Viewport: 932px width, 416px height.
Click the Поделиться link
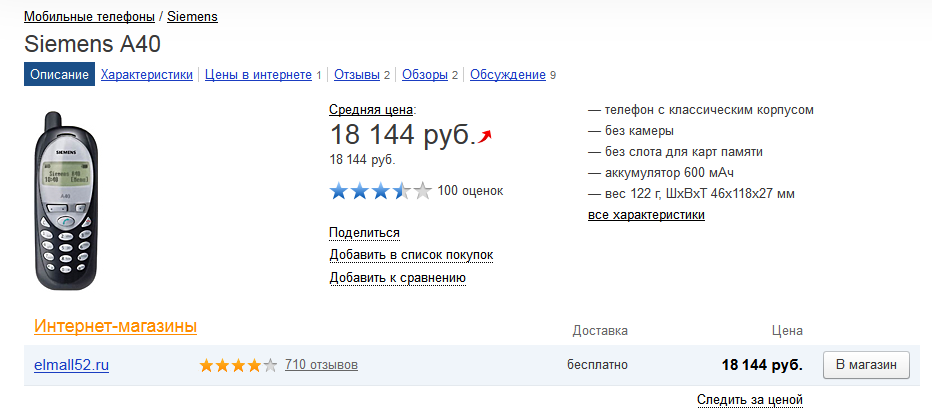(364, 233)
